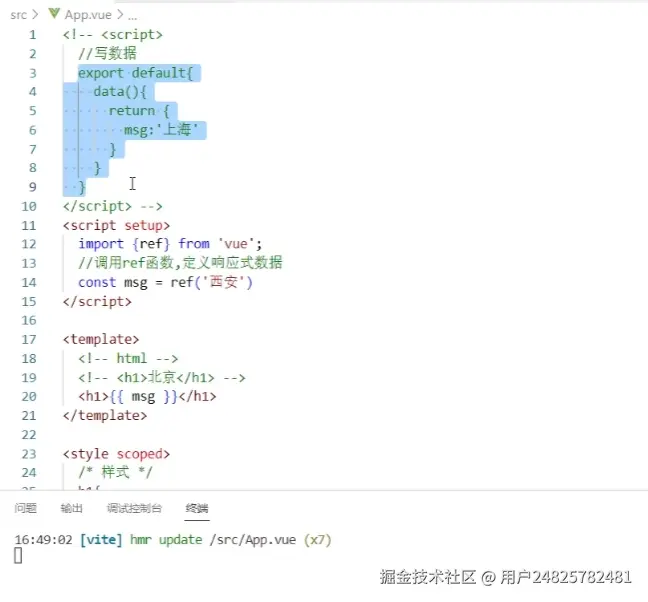The width and height of the screenshot is (648, 602).
Task: Click the '<!-- <script>' line 1 text
Action: tap(112, 35)
